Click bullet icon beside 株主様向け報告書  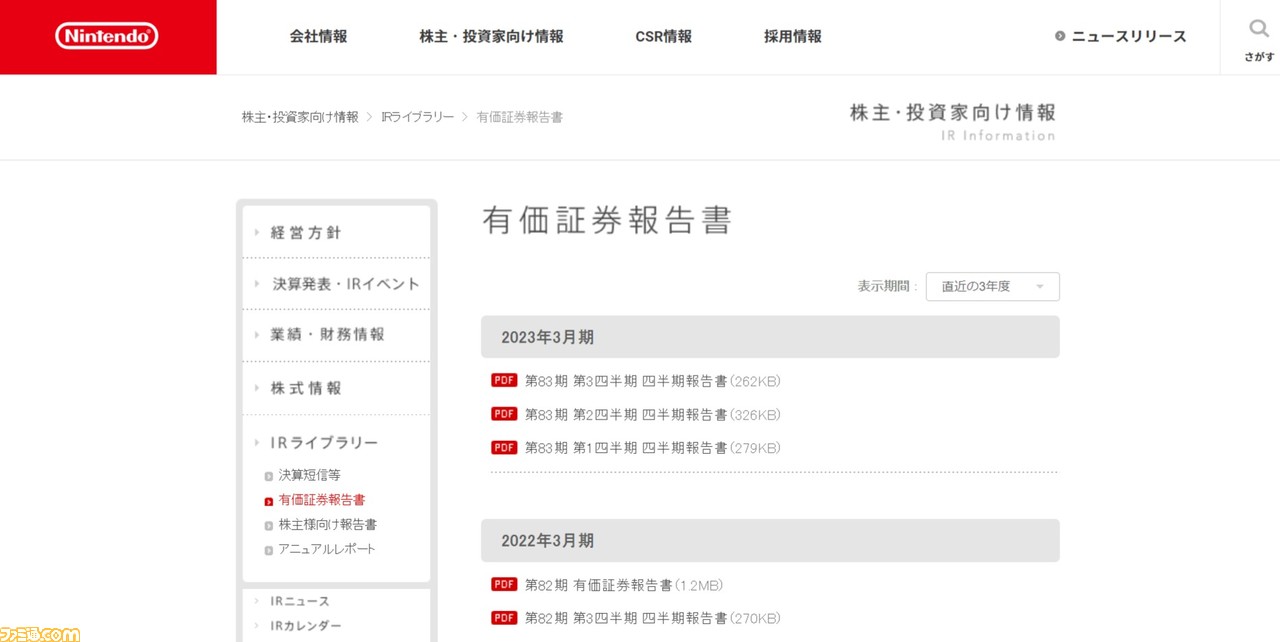[269, 526]
